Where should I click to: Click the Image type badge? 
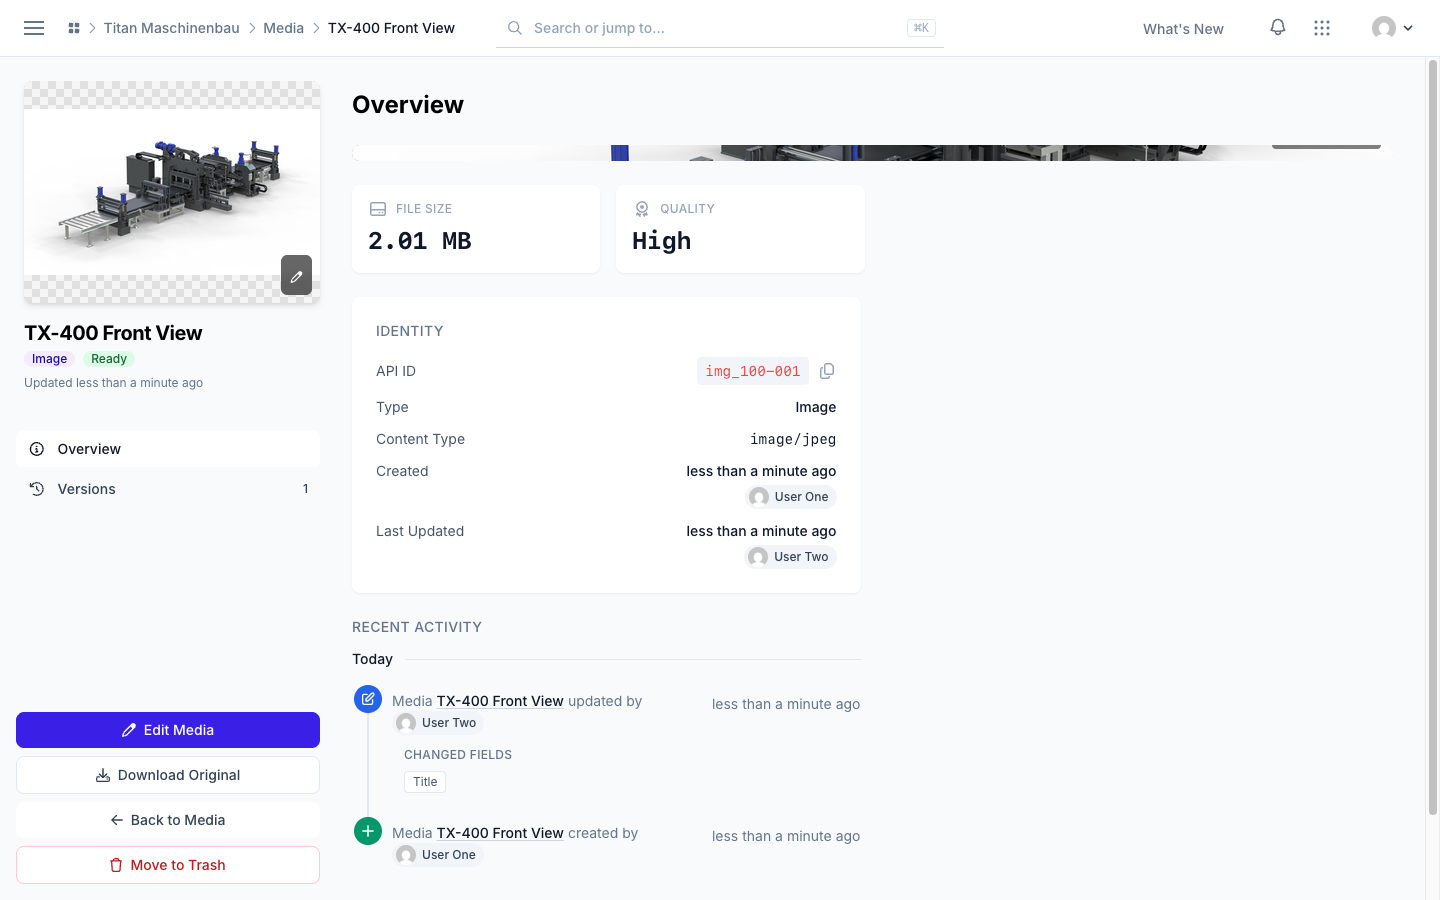point(49,359)
